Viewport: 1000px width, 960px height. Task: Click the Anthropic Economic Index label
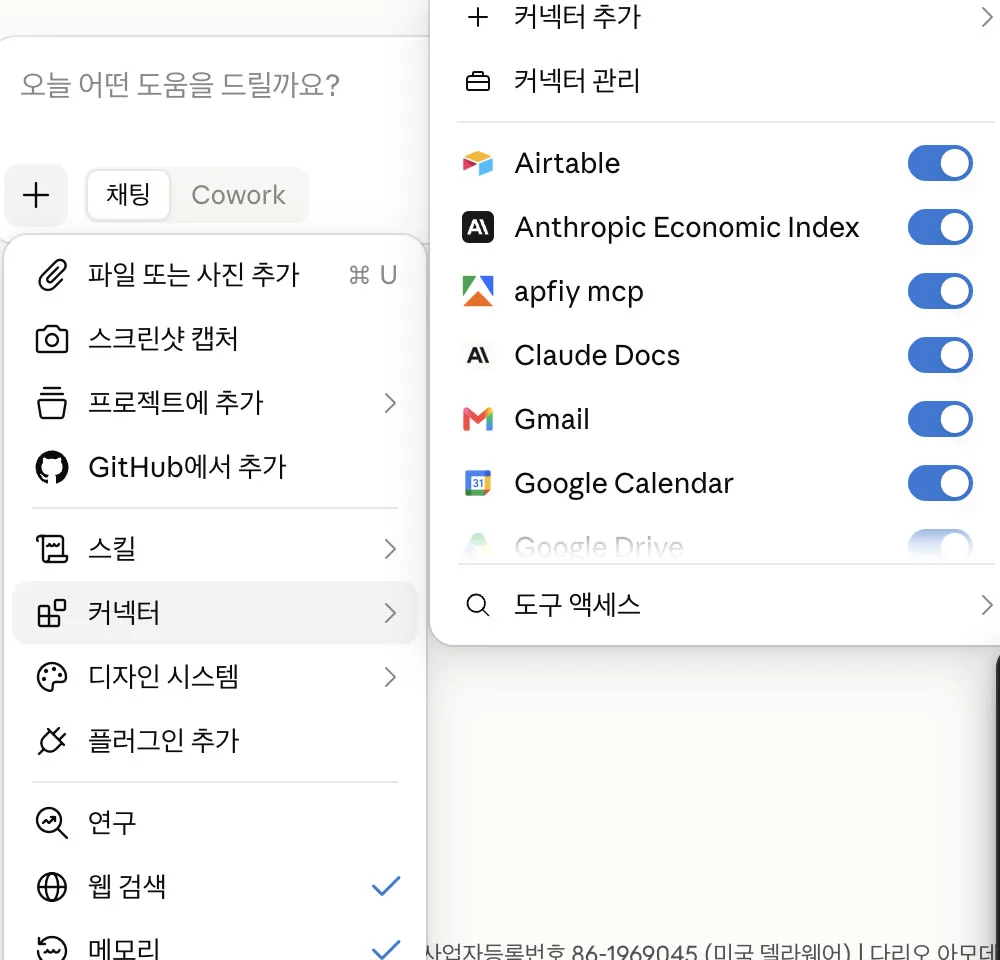pos(687,228)
